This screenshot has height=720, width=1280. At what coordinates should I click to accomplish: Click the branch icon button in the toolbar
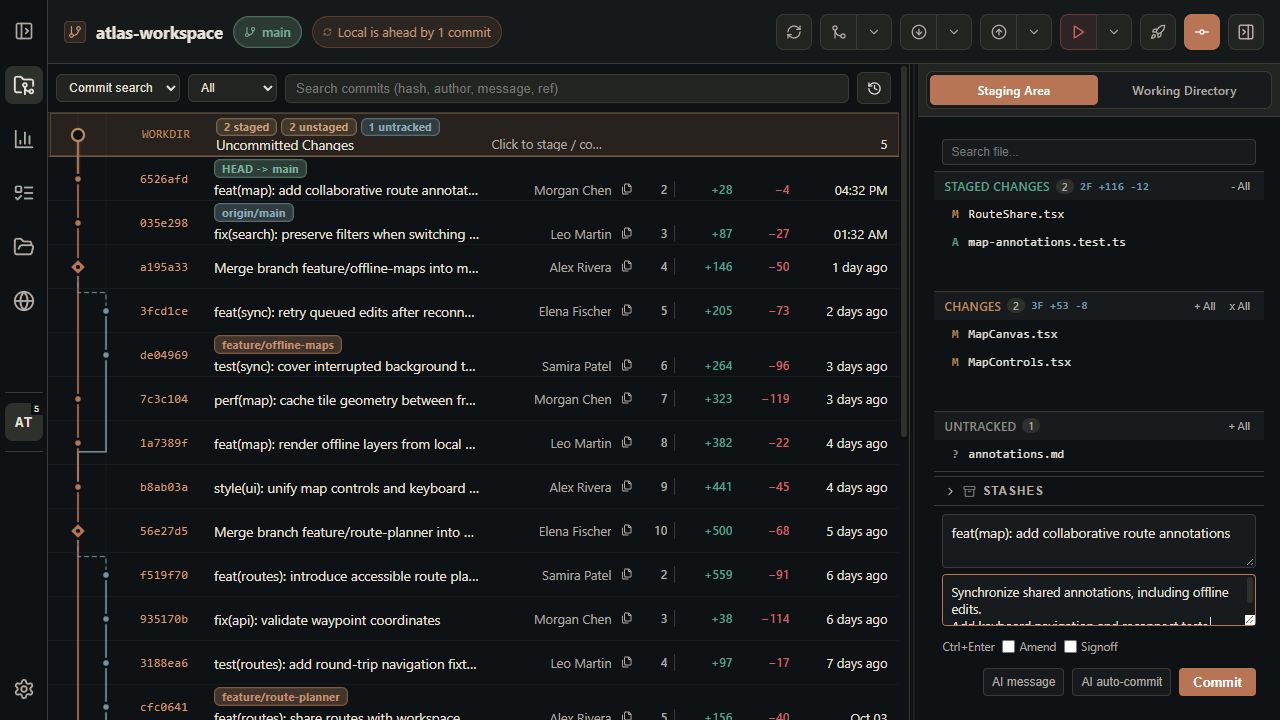tap(839, 32)
